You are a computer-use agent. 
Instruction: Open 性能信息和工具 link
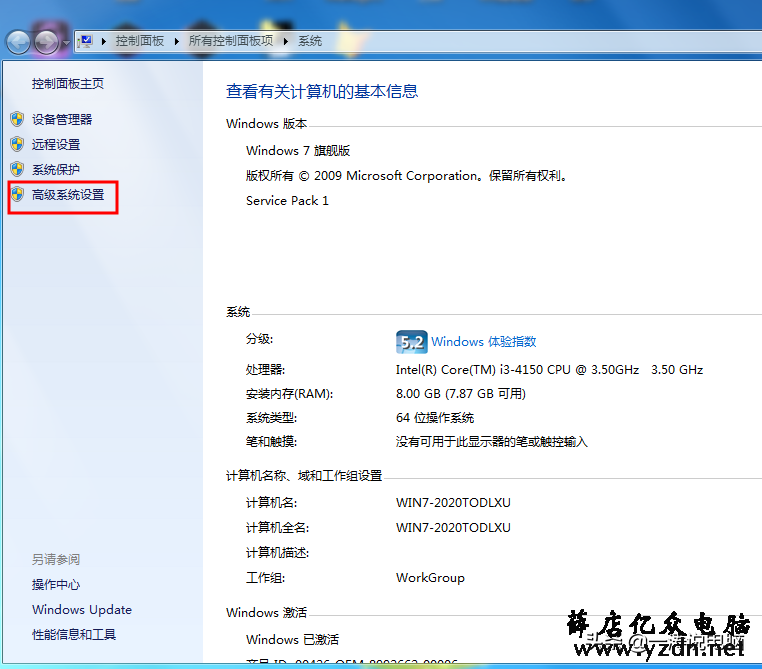tap(74, 635)
